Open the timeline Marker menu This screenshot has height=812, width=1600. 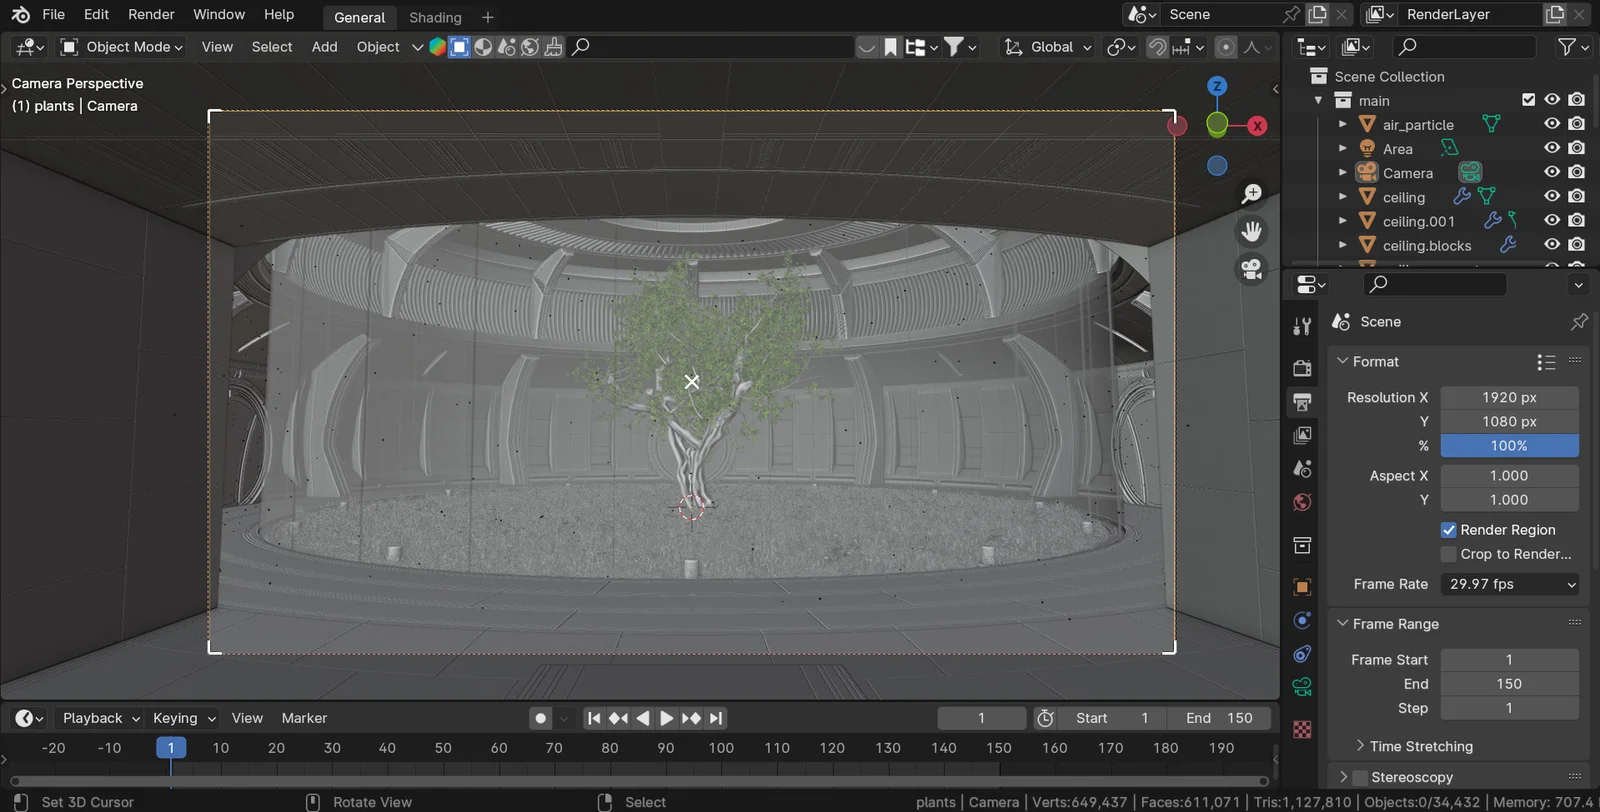coord(304,718)
